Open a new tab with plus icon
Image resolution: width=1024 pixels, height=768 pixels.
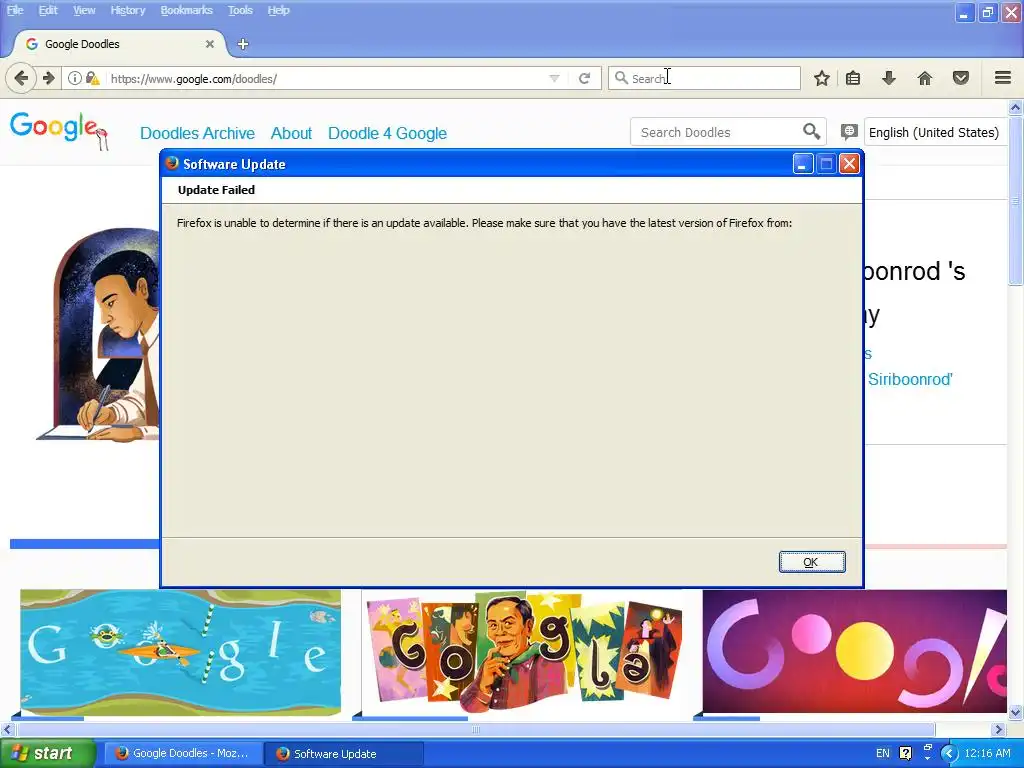(x=243, y=44)
